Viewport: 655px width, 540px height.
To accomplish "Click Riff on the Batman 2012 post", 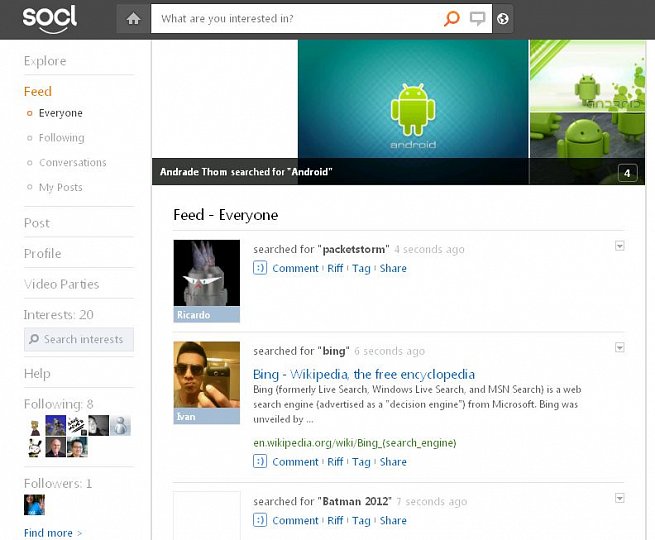I will [335, 521].
